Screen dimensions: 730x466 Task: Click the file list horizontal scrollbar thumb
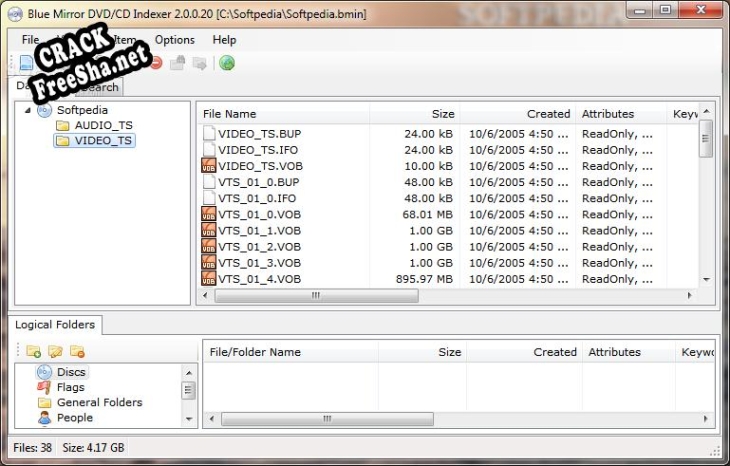315,296
